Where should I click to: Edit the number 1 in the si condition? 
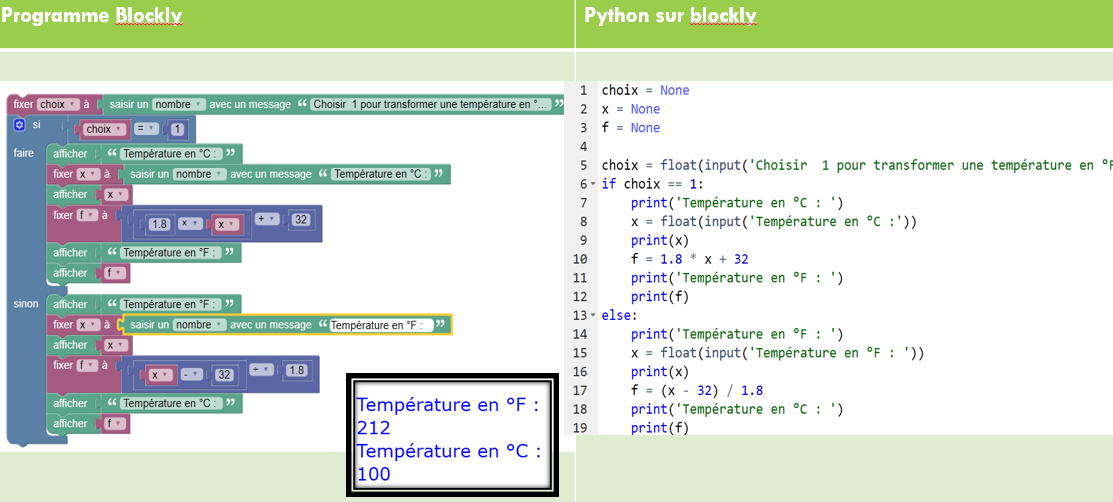177,129
